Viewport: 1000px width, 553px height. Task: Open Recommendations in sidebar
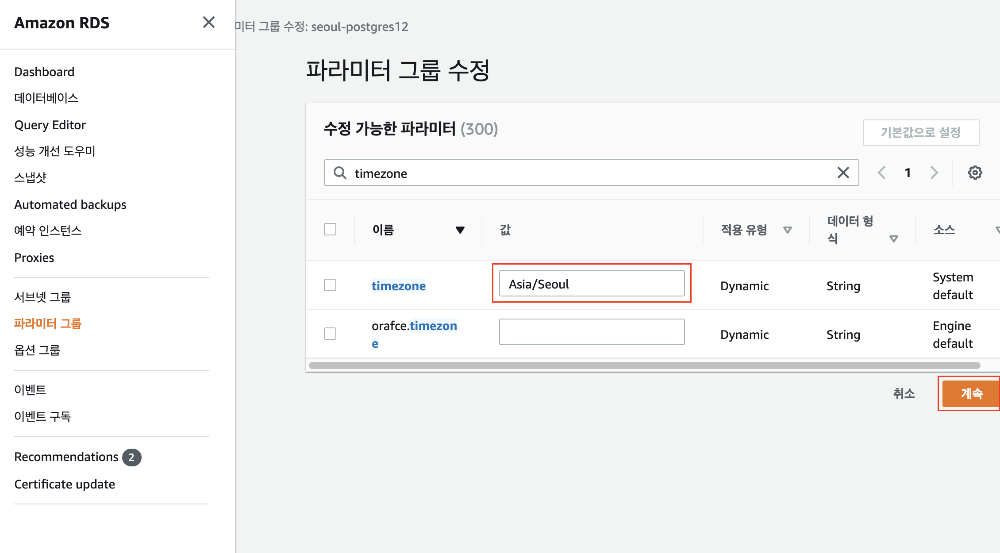coord(66,457)
